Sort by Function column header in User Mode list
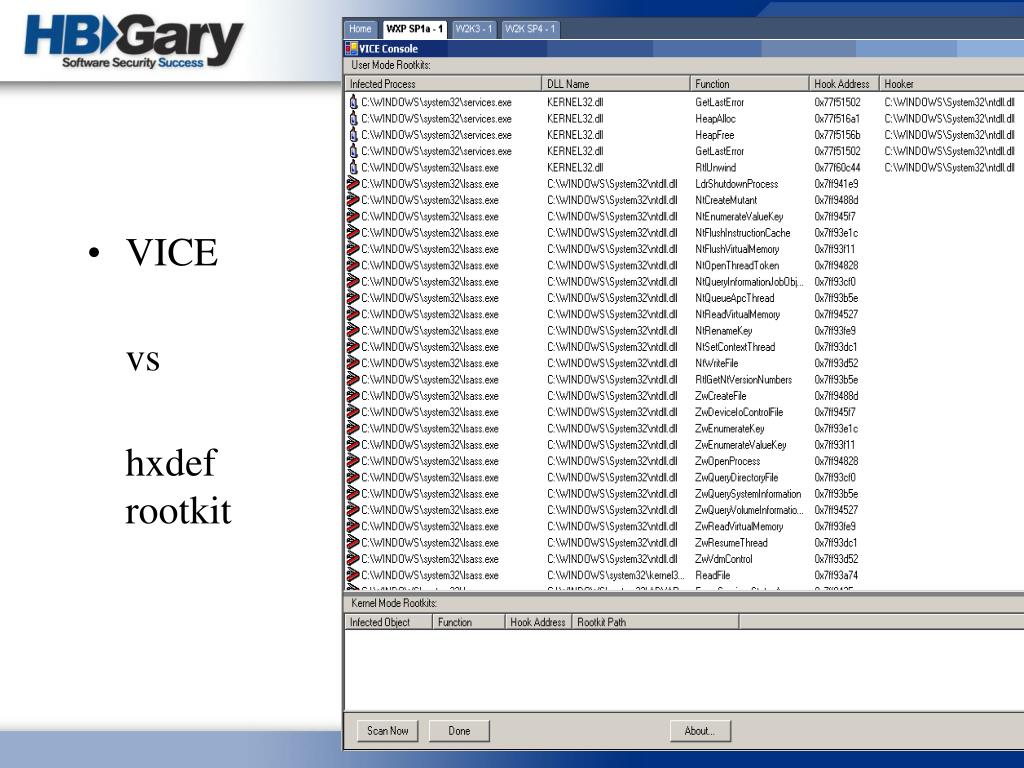Image resolution: width=1024 pixels, height=768 pixels. [749, 84]
